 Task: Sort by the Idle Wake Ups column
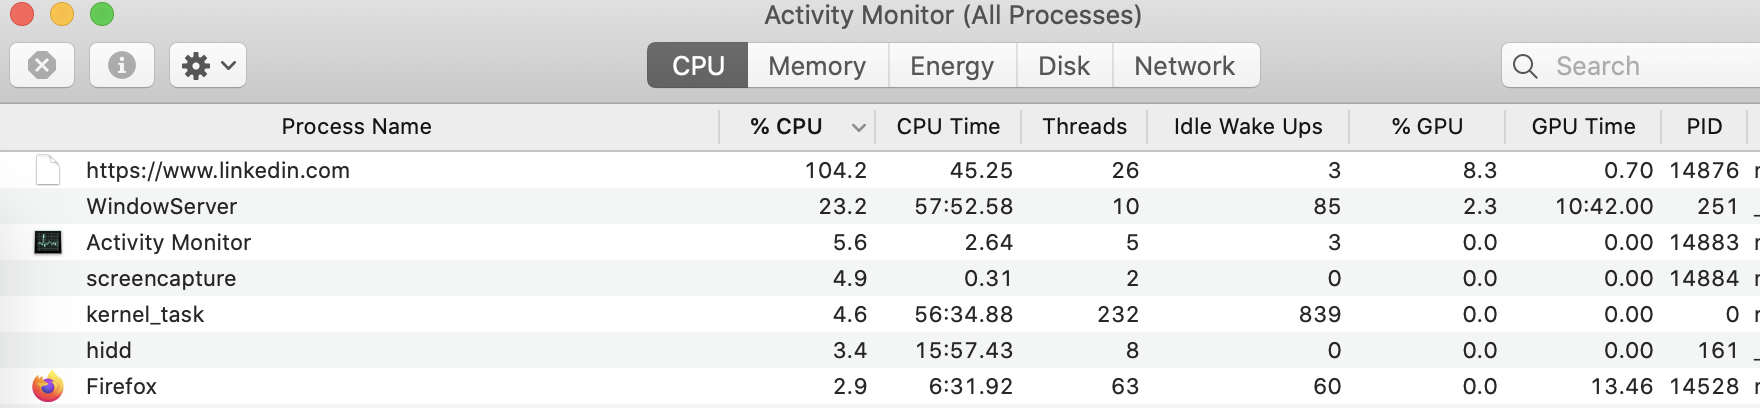(1248, 127)
